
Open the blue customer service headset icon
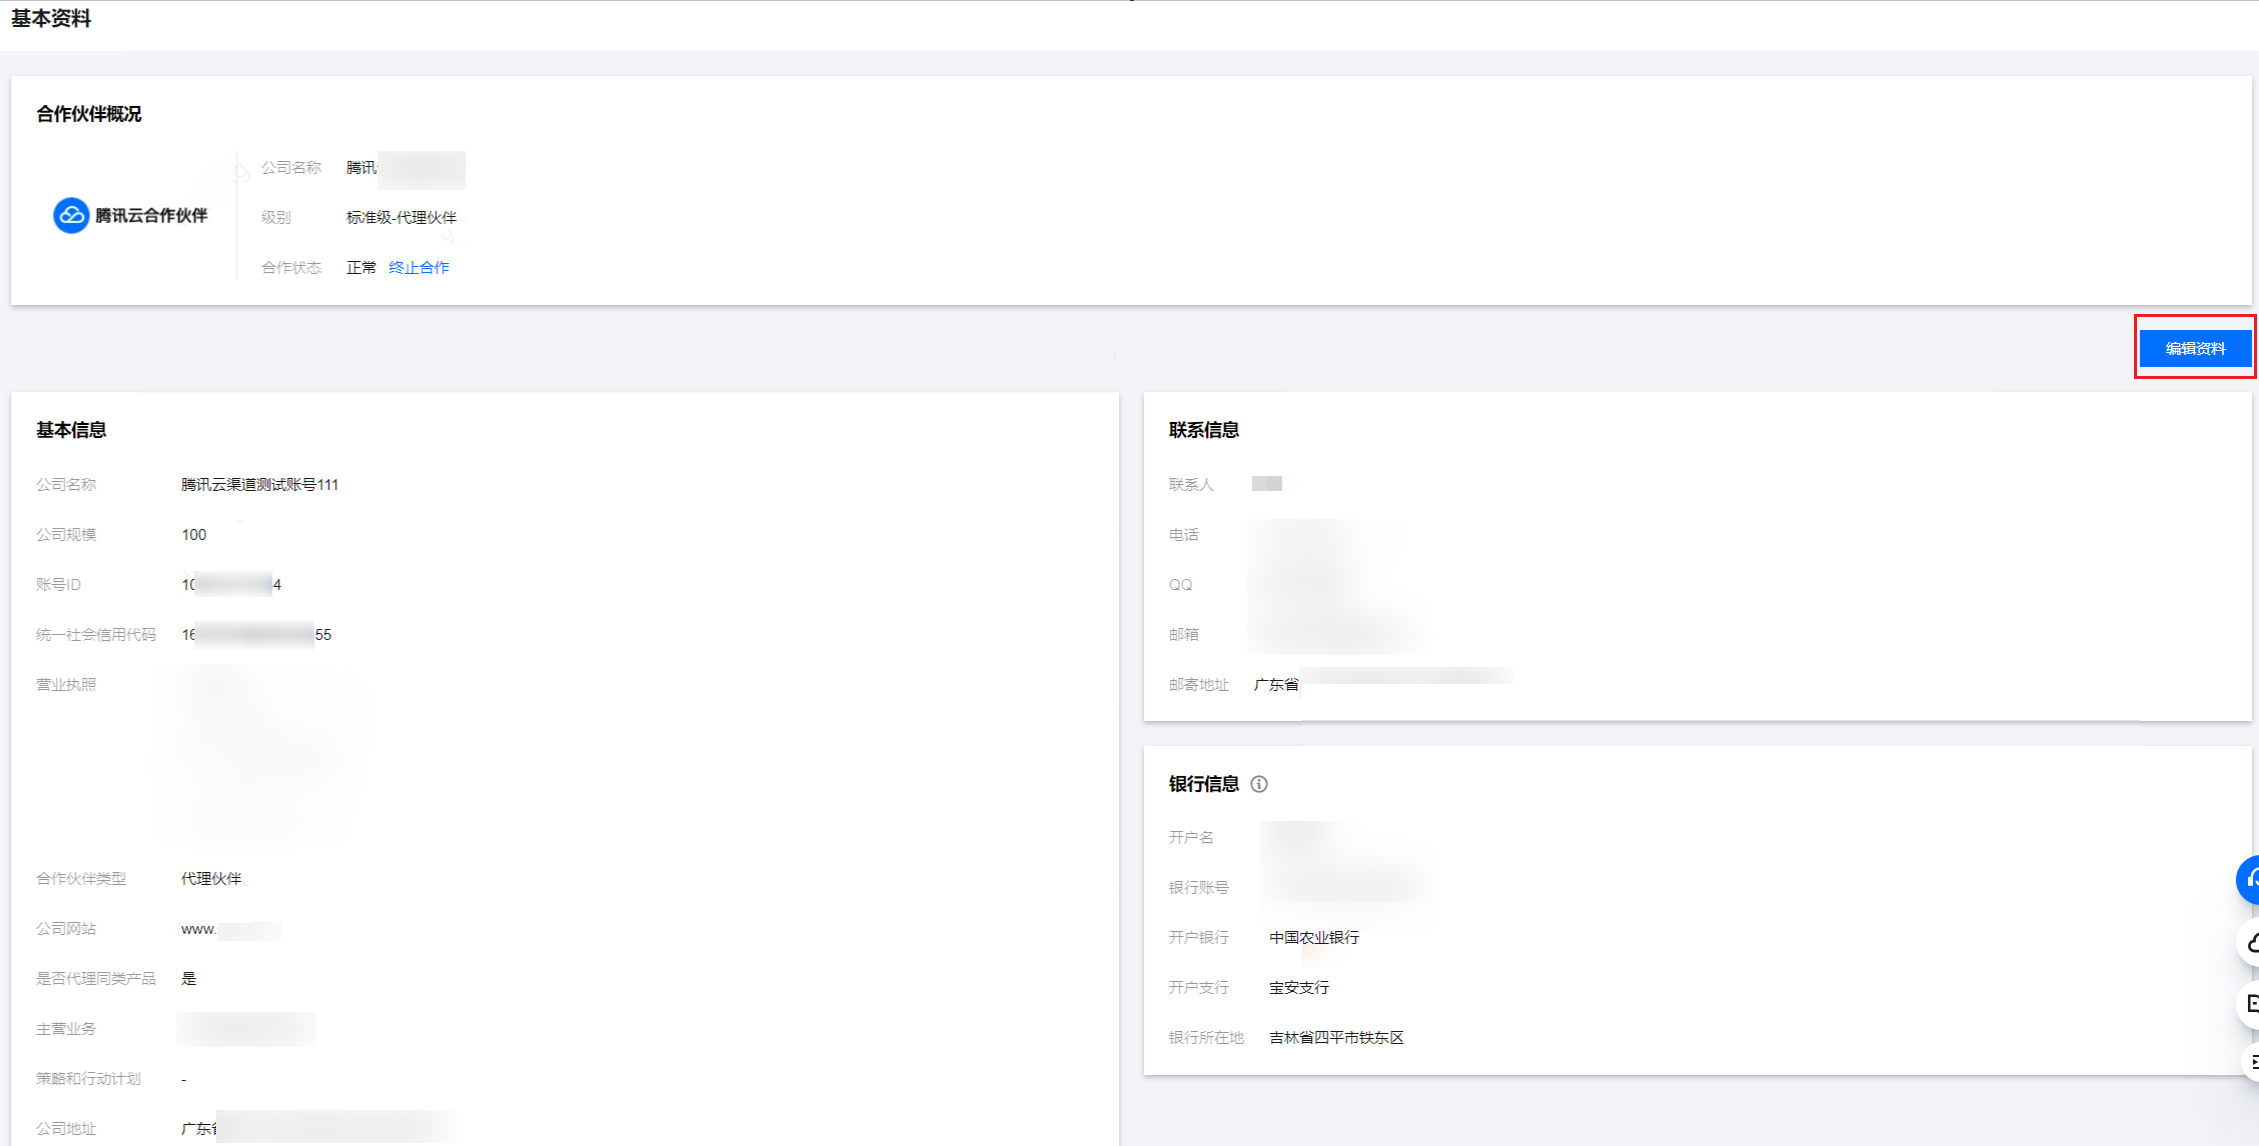(2250, 879)
